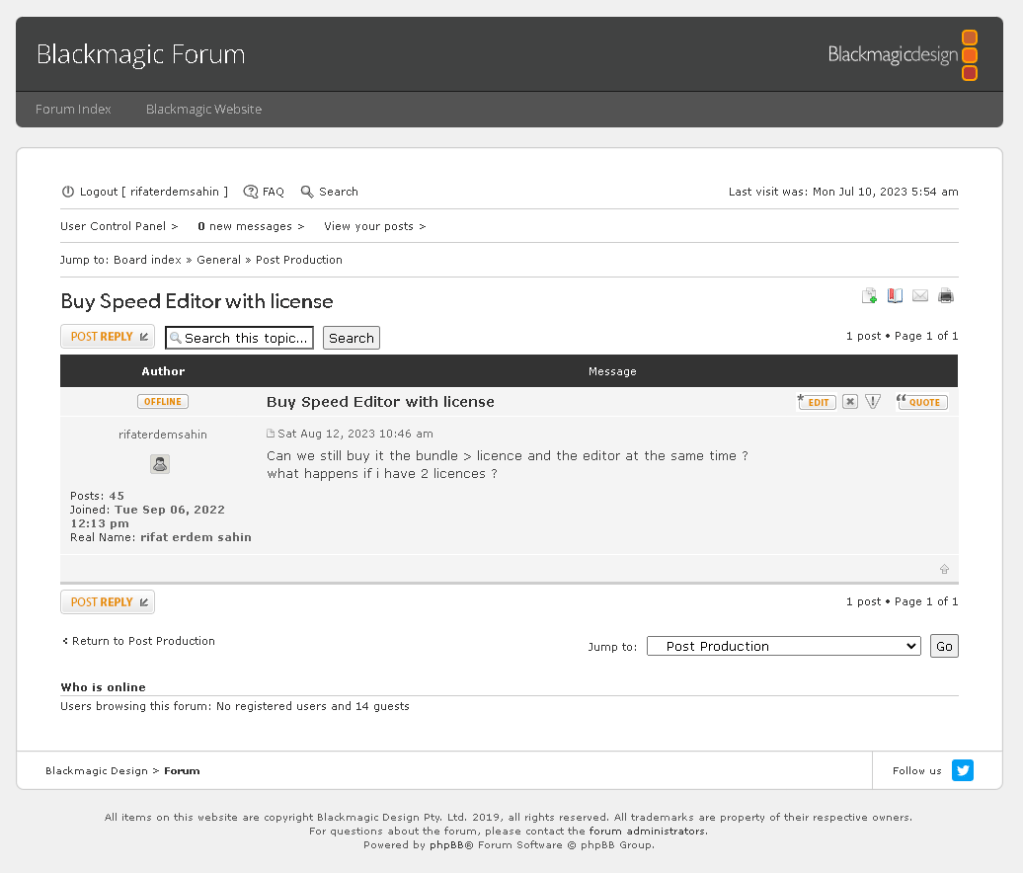
Task: Go to Post Production breadcrumb
Action: pos(299,260)
